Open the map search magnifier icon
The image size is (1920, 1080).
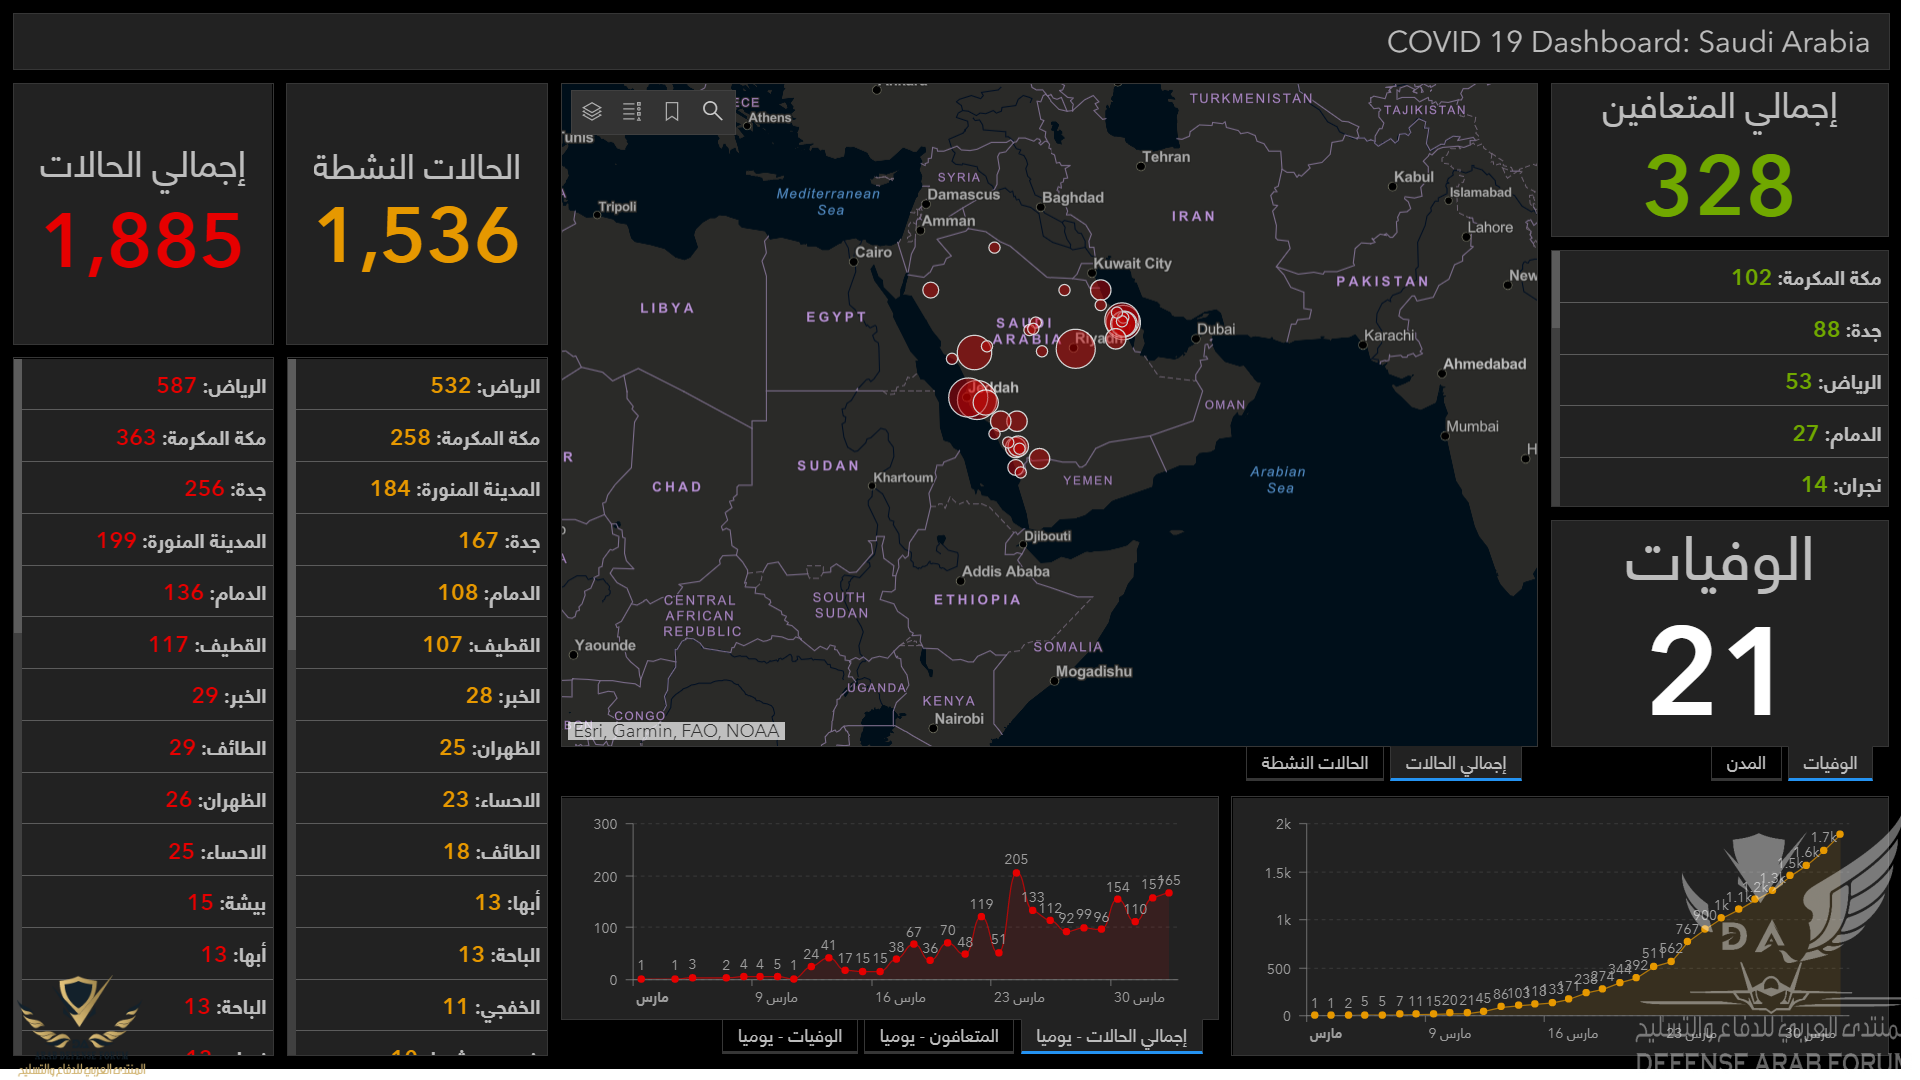(x=712, y=111)
